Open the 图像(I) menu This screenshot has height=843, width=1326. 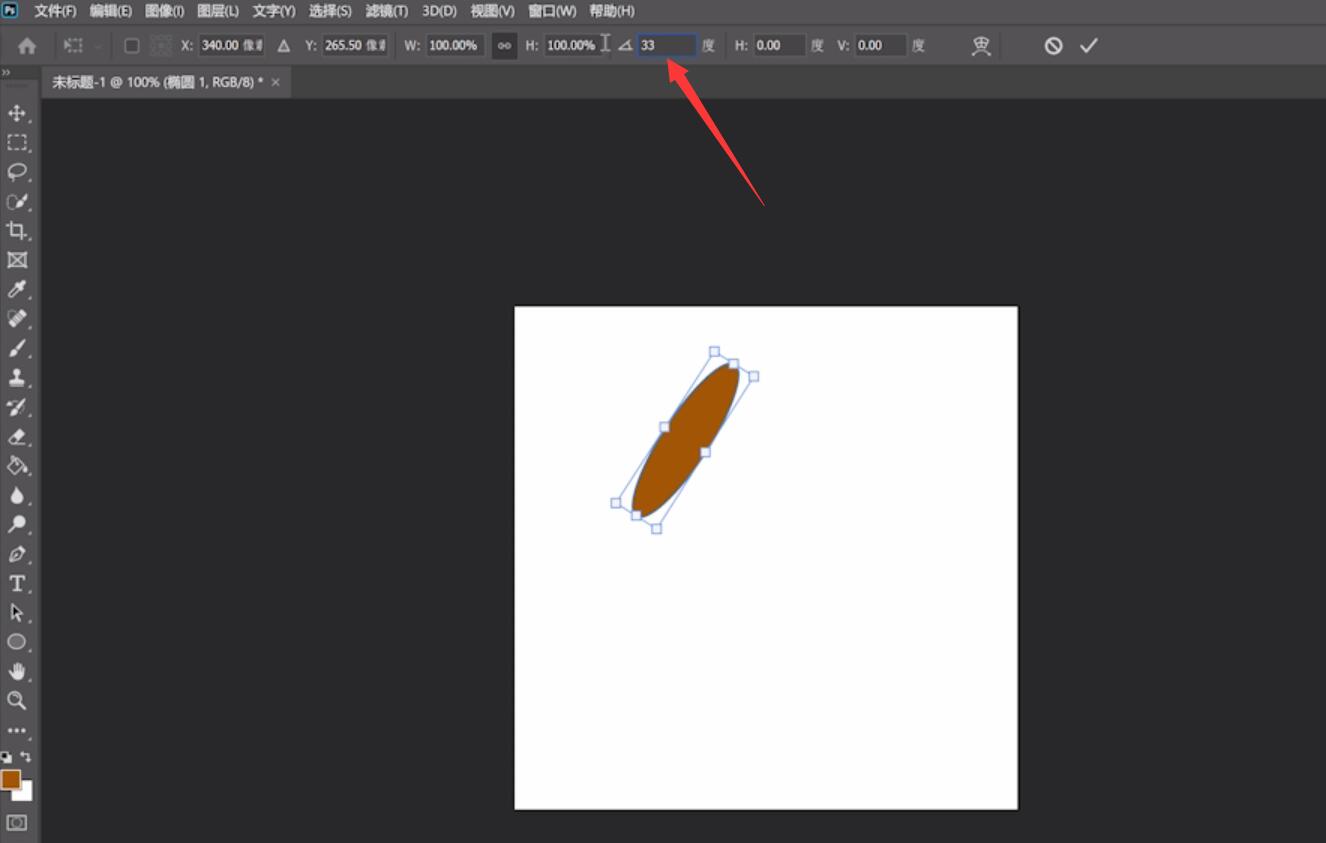click(164, 11)
